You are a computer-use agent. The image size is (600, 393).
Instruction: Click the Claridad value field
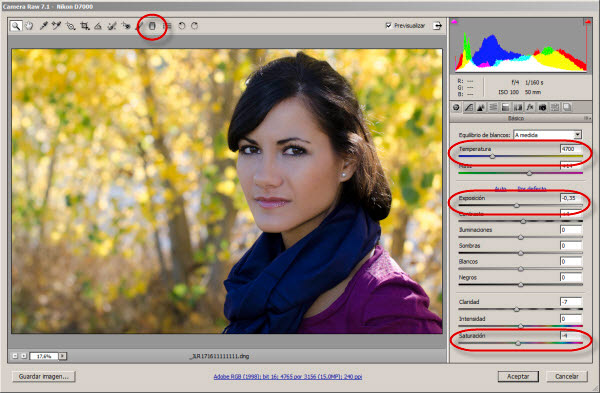[x=571, y=302]
